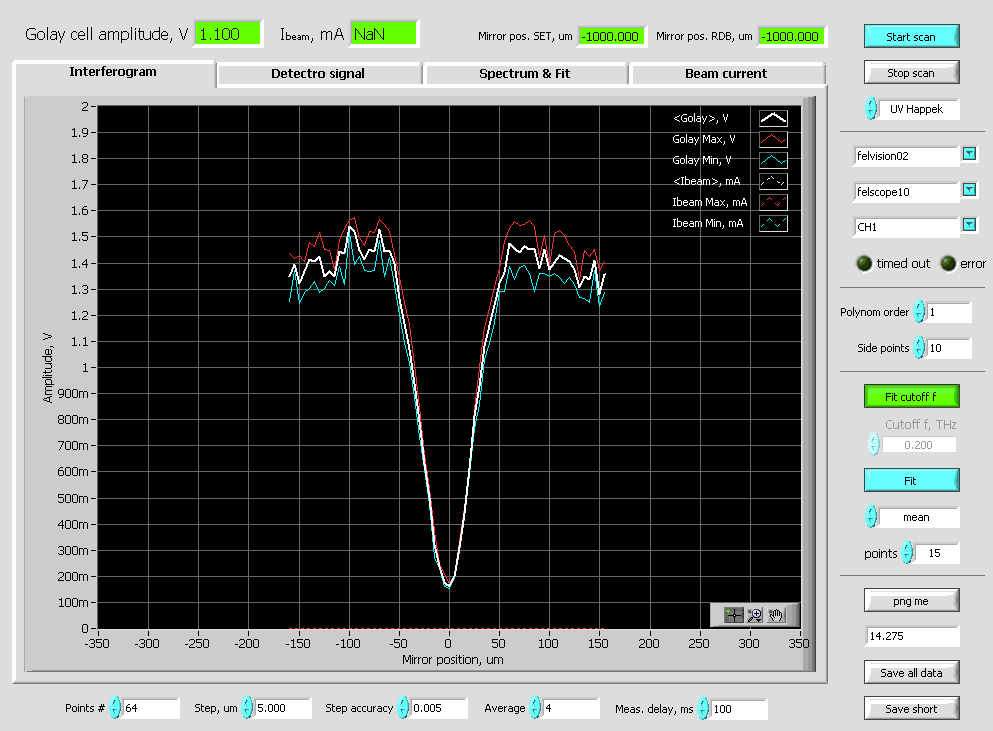Select the crosshair cursor tool in graph palette
This screenshot has width=993, height=731.
(x=733, y=614)
